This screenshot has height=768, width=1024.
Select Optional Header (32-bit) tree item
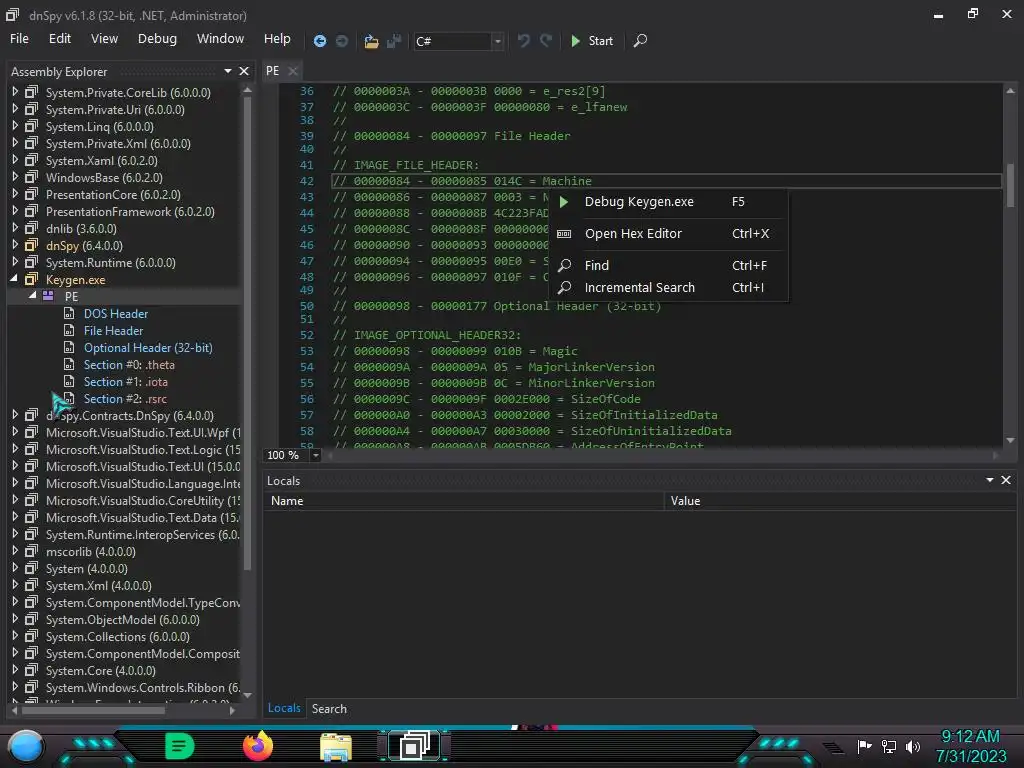[148, 347]
